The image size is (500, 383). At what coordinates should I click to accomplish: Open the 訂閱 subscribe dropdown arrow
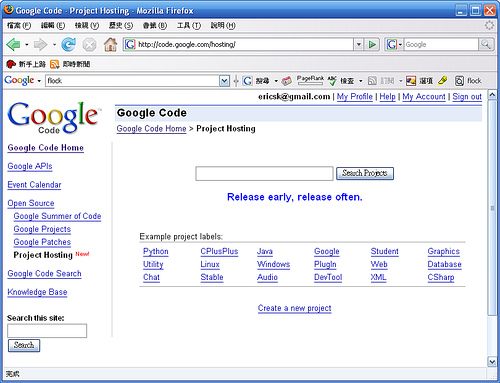(401, 81)
